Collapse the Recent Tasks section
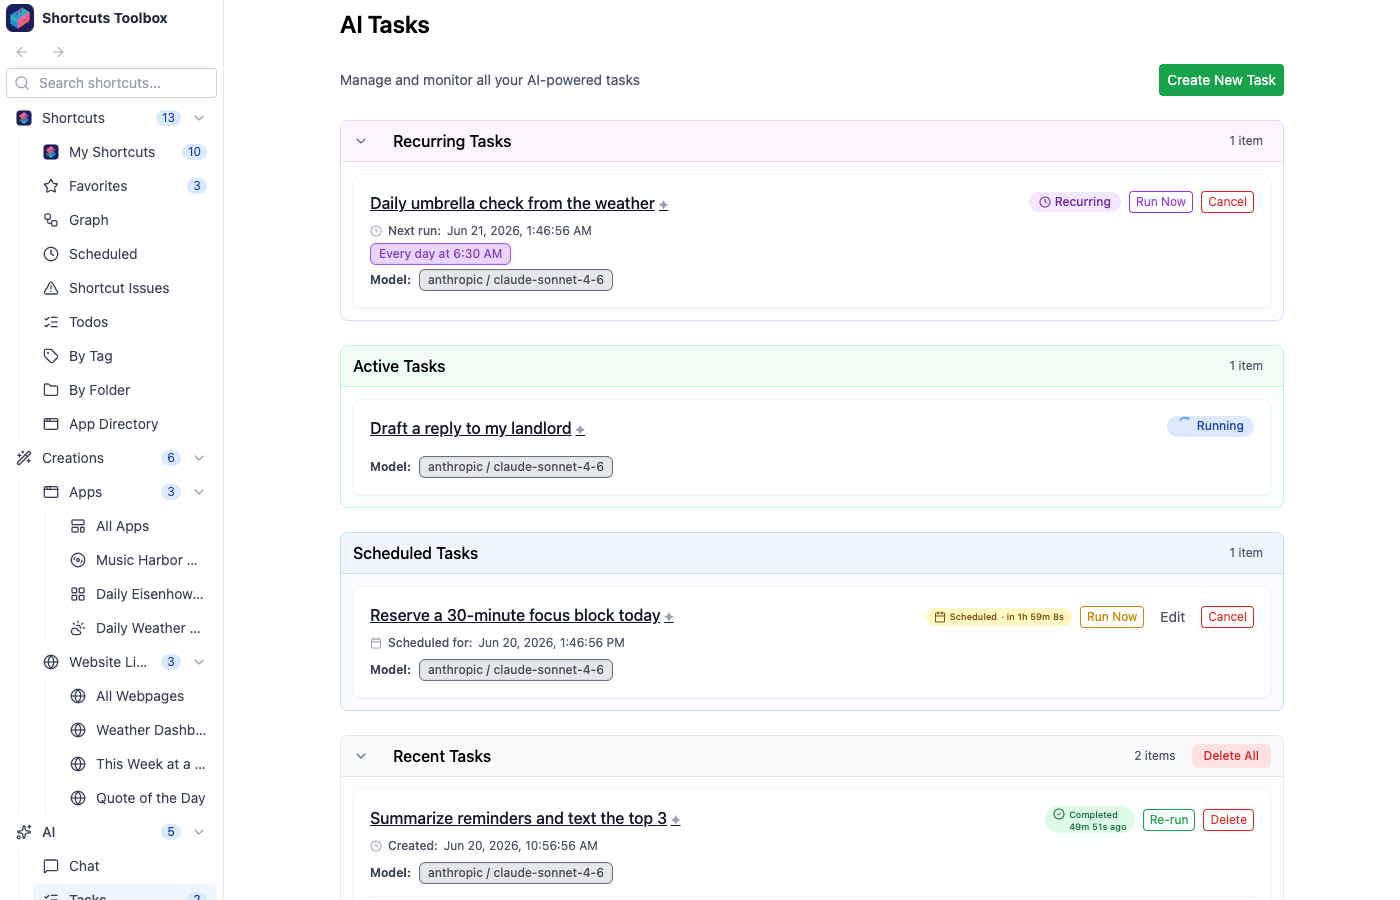 (x=361, y=756)
